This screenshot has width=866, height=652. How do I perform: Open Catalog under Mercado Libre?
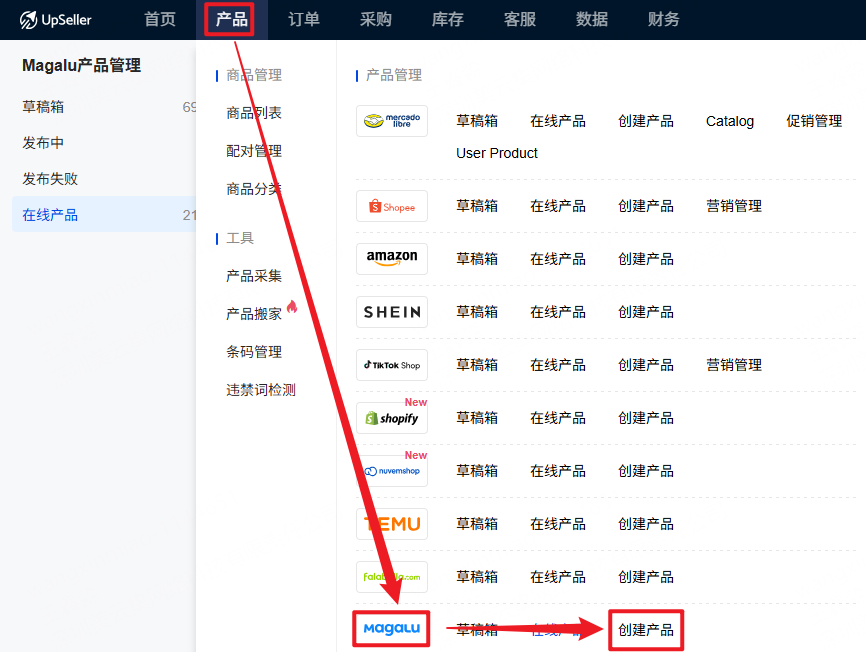730,121
